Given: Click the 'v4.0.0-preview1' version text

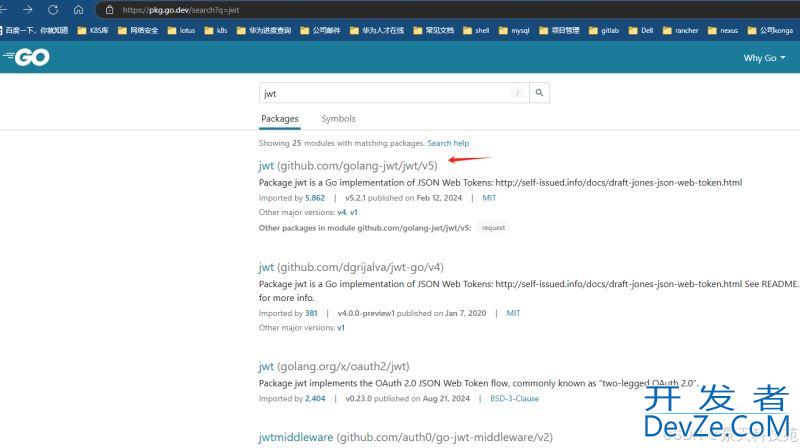Looking at the screenshot, I should [x=366, y=313].
